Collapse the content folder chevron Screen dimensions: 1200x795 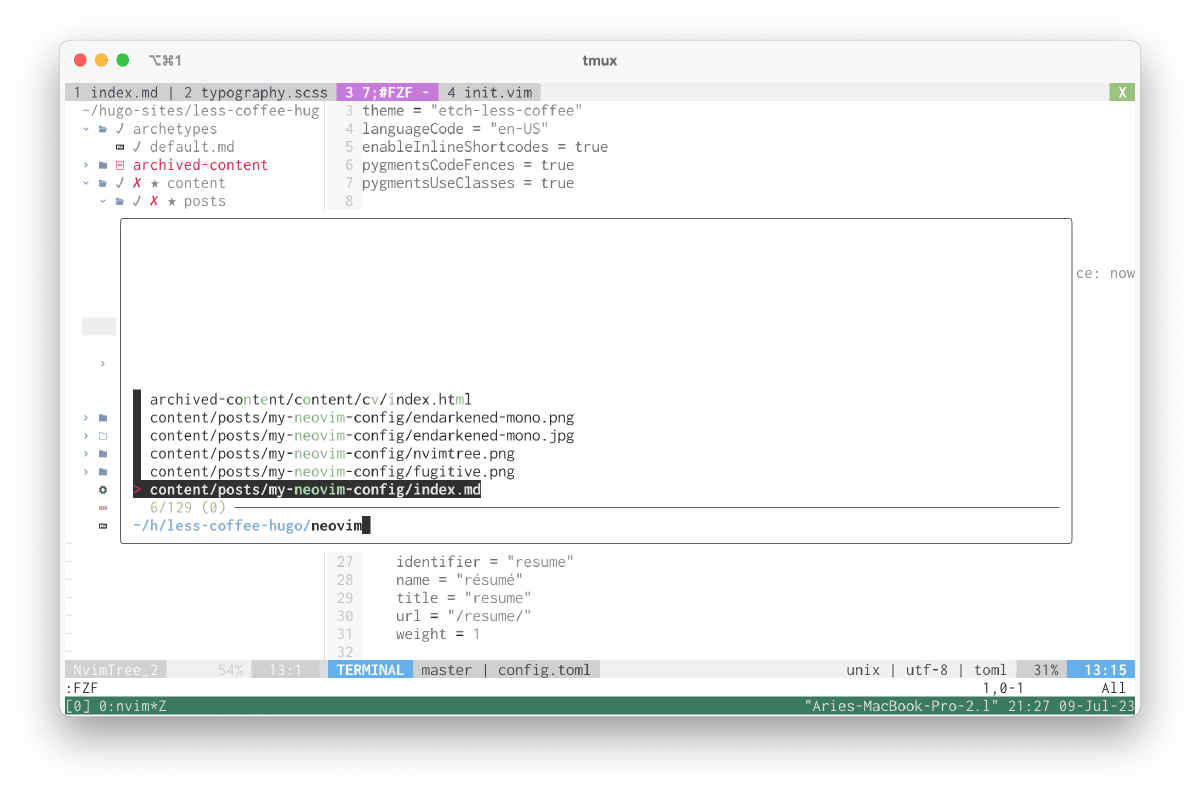86,183
